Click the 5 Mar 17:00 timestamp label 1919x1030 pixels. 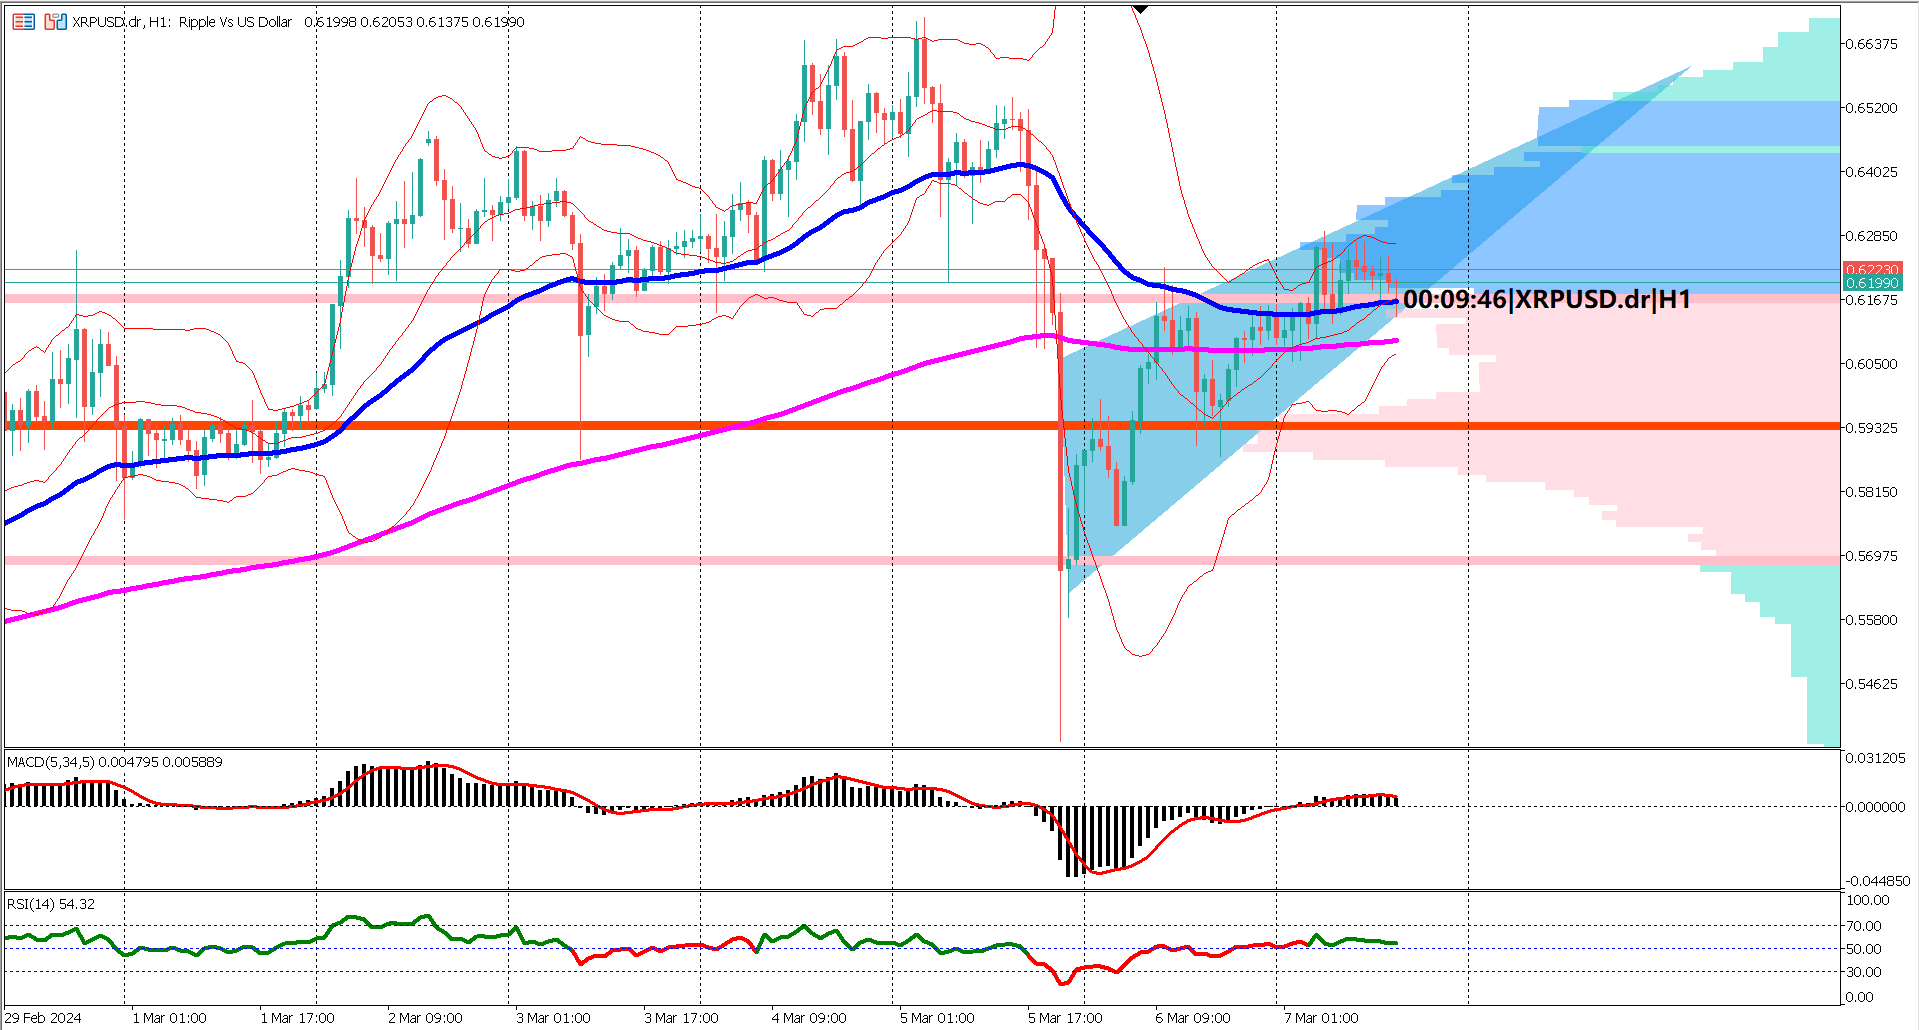(x=1066, y=1016)
